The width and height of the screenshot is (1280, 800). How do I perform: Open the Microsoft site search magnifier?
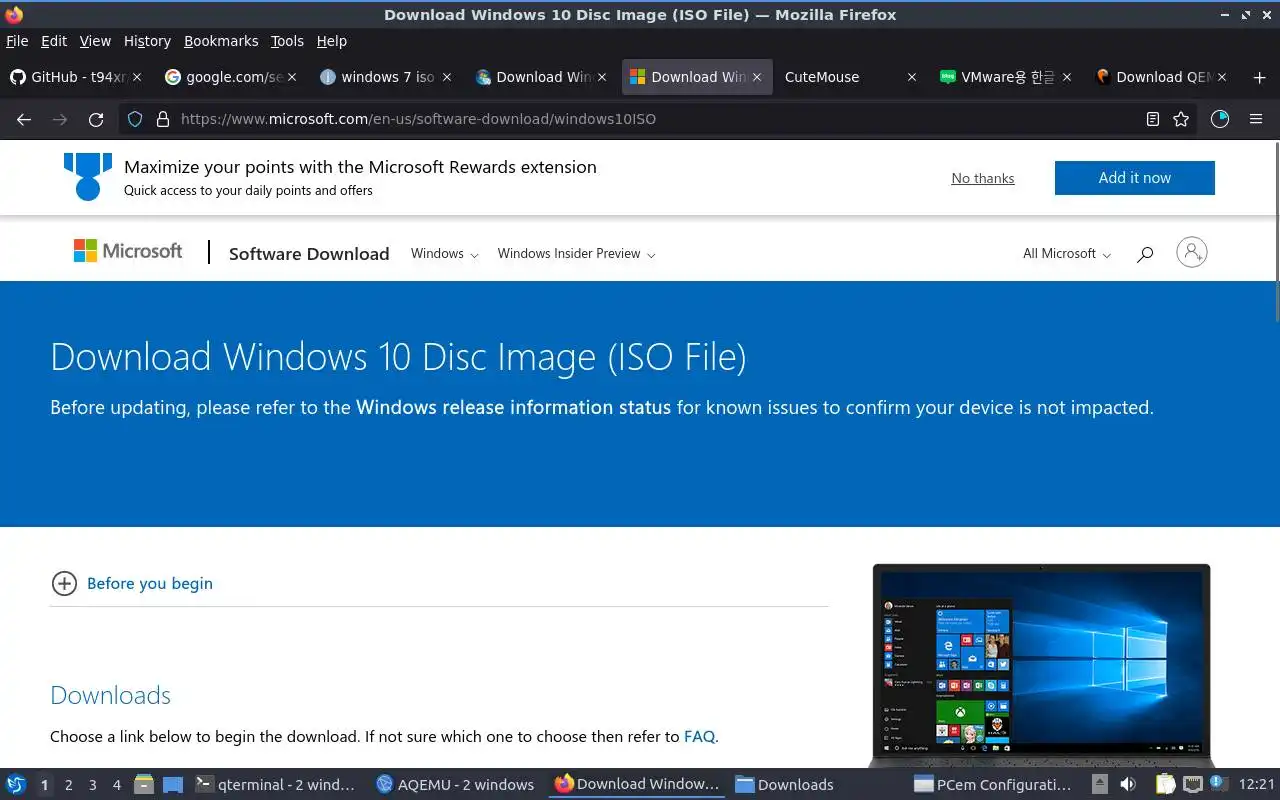pyautogui.click(x=1145, y=254)
